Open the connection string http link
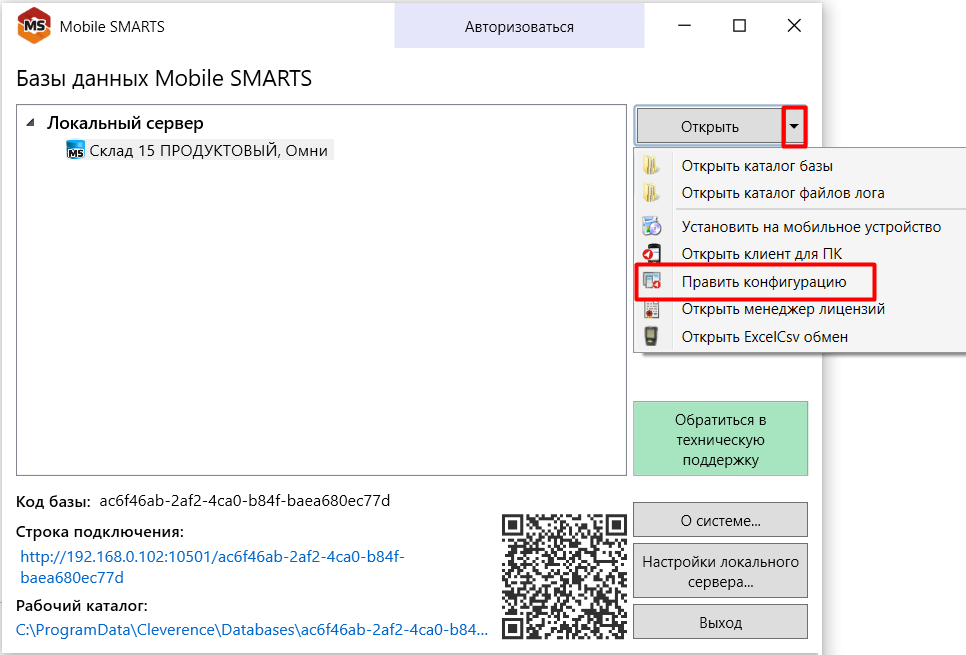 point(212,567)
